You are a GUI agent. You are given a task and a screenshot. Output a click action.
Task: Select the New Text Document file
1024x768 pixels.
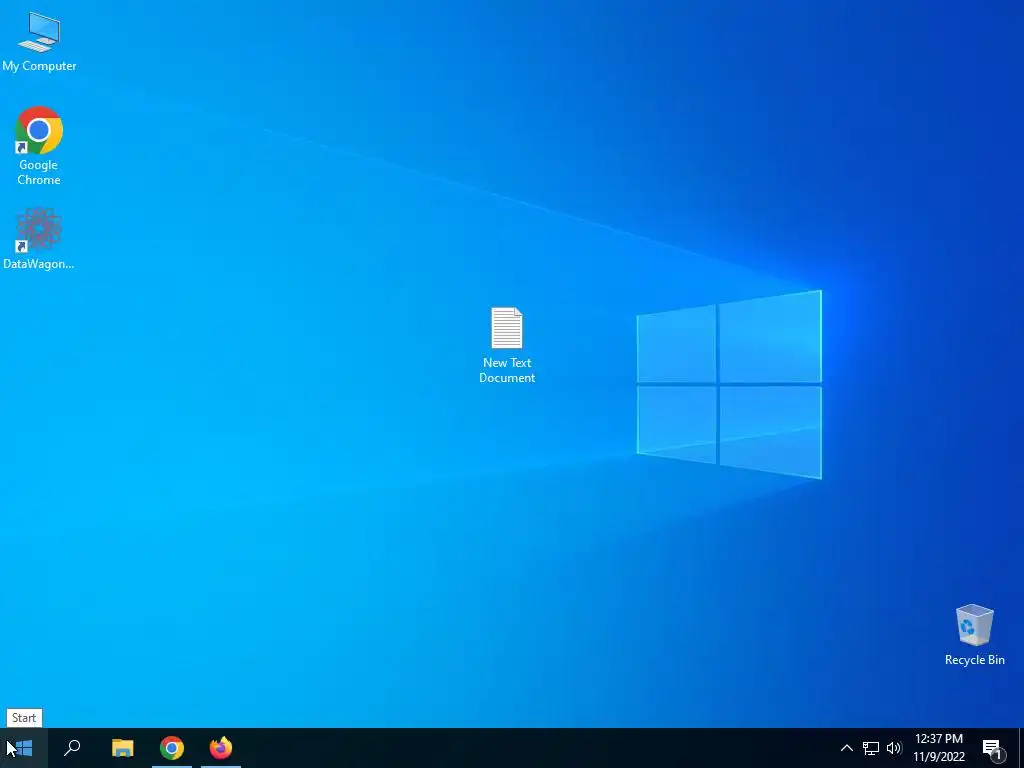pos(507,345)
